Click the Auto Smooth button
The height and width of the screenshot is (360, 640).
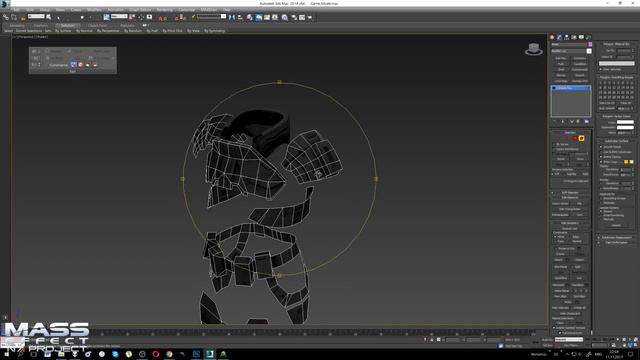[x=607, y=108]
